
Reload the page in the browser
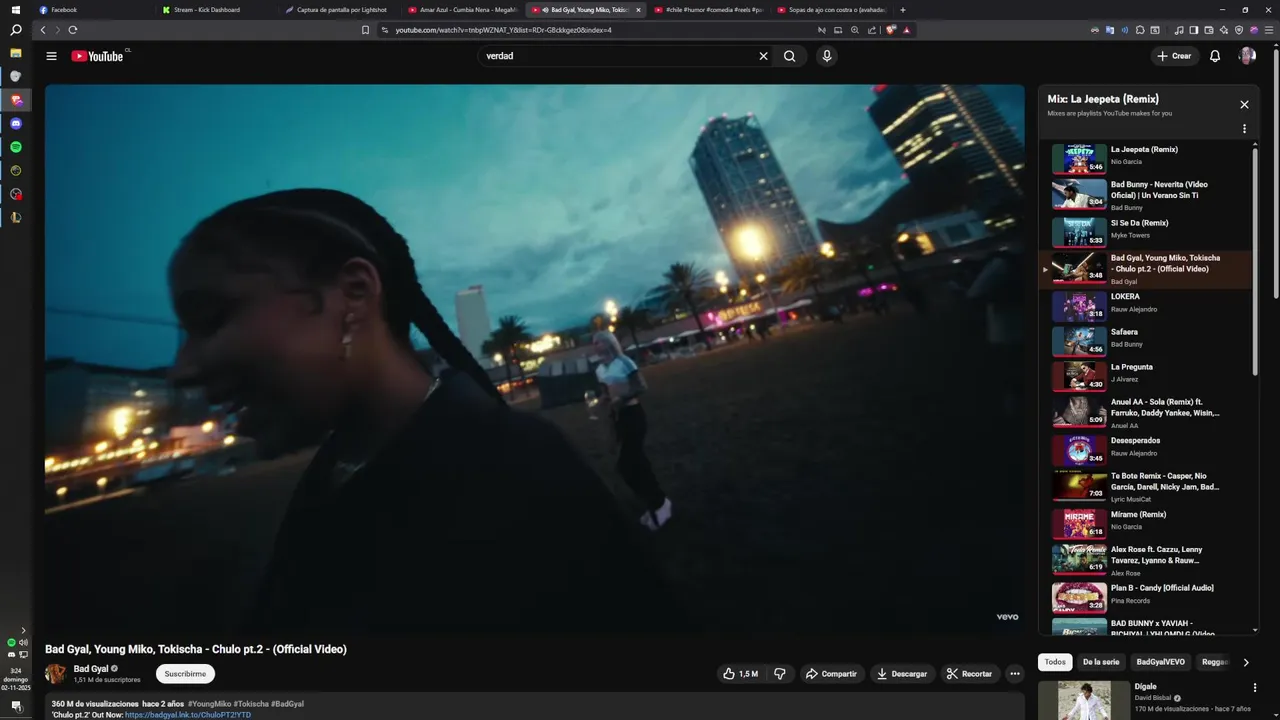point(73,30)
